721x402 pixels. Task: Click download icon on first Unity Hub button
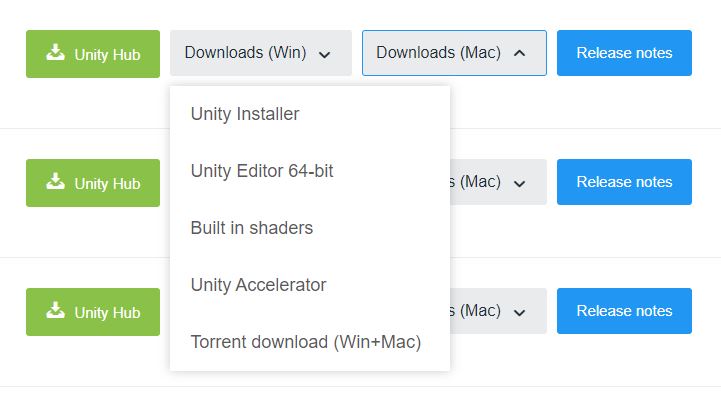pyautogui.click(x=55, y=52)
